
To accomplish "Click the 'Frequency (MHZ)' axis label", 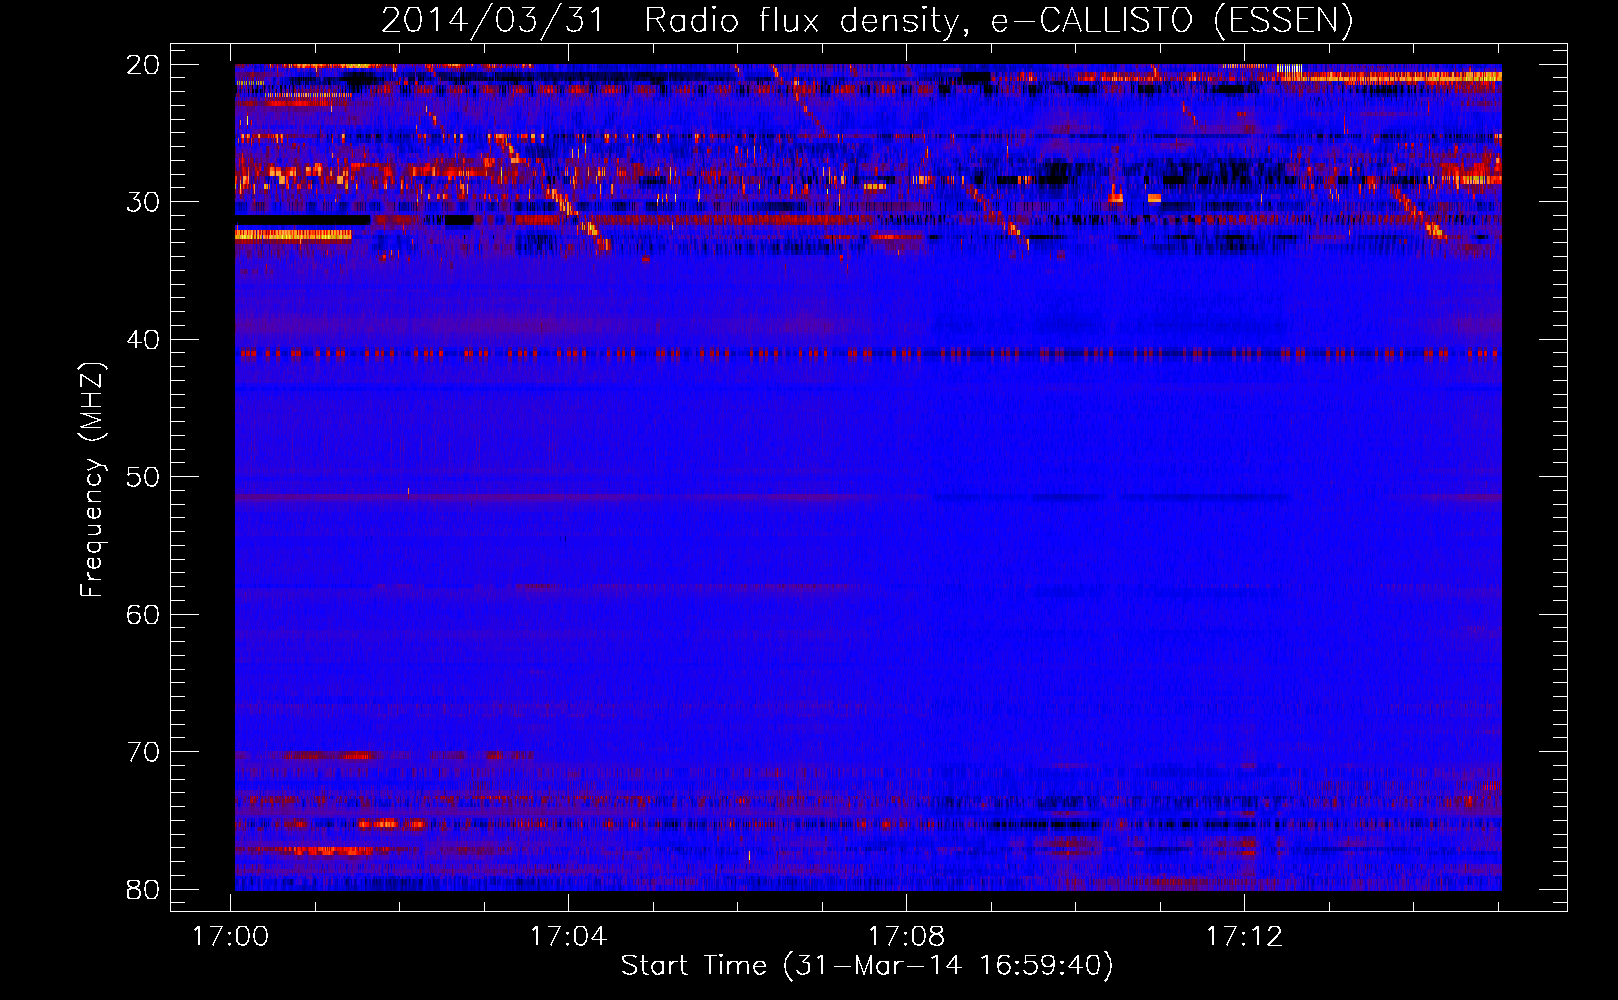I will pyautogui.click(x=92, y=479).
